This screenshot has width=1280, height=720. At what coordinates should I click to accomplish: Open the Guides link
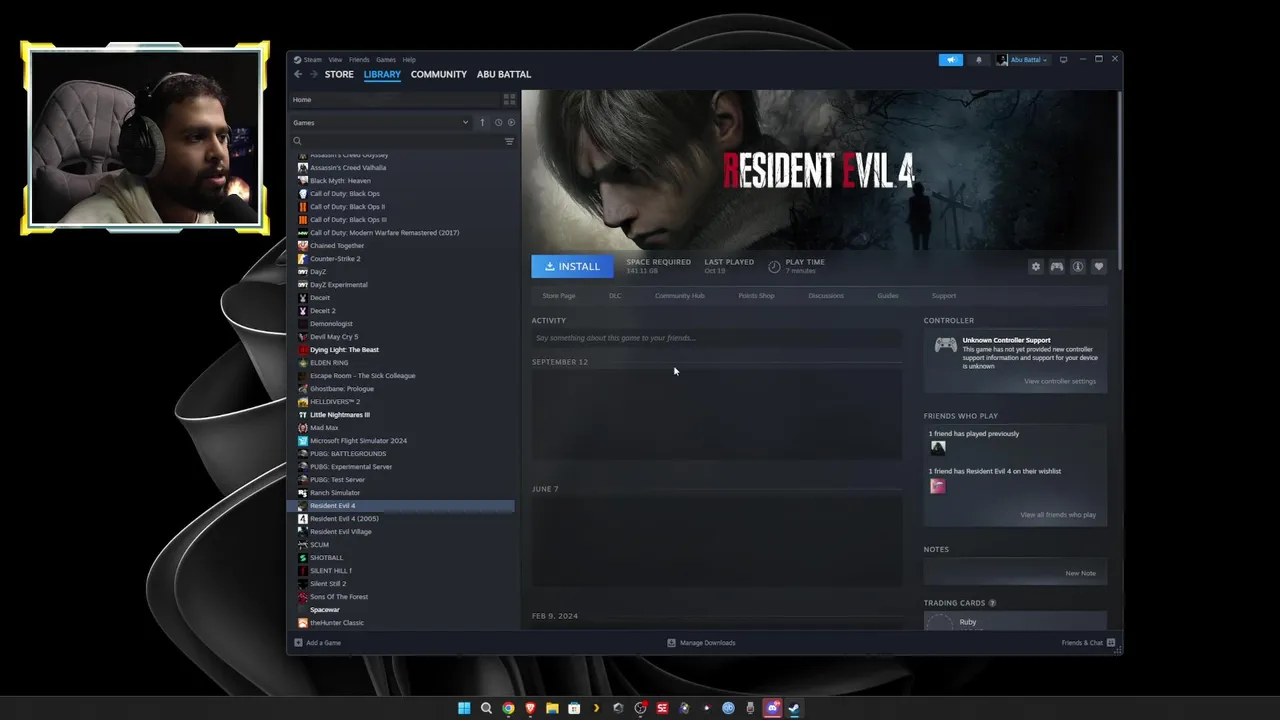(x=888, y=296)
